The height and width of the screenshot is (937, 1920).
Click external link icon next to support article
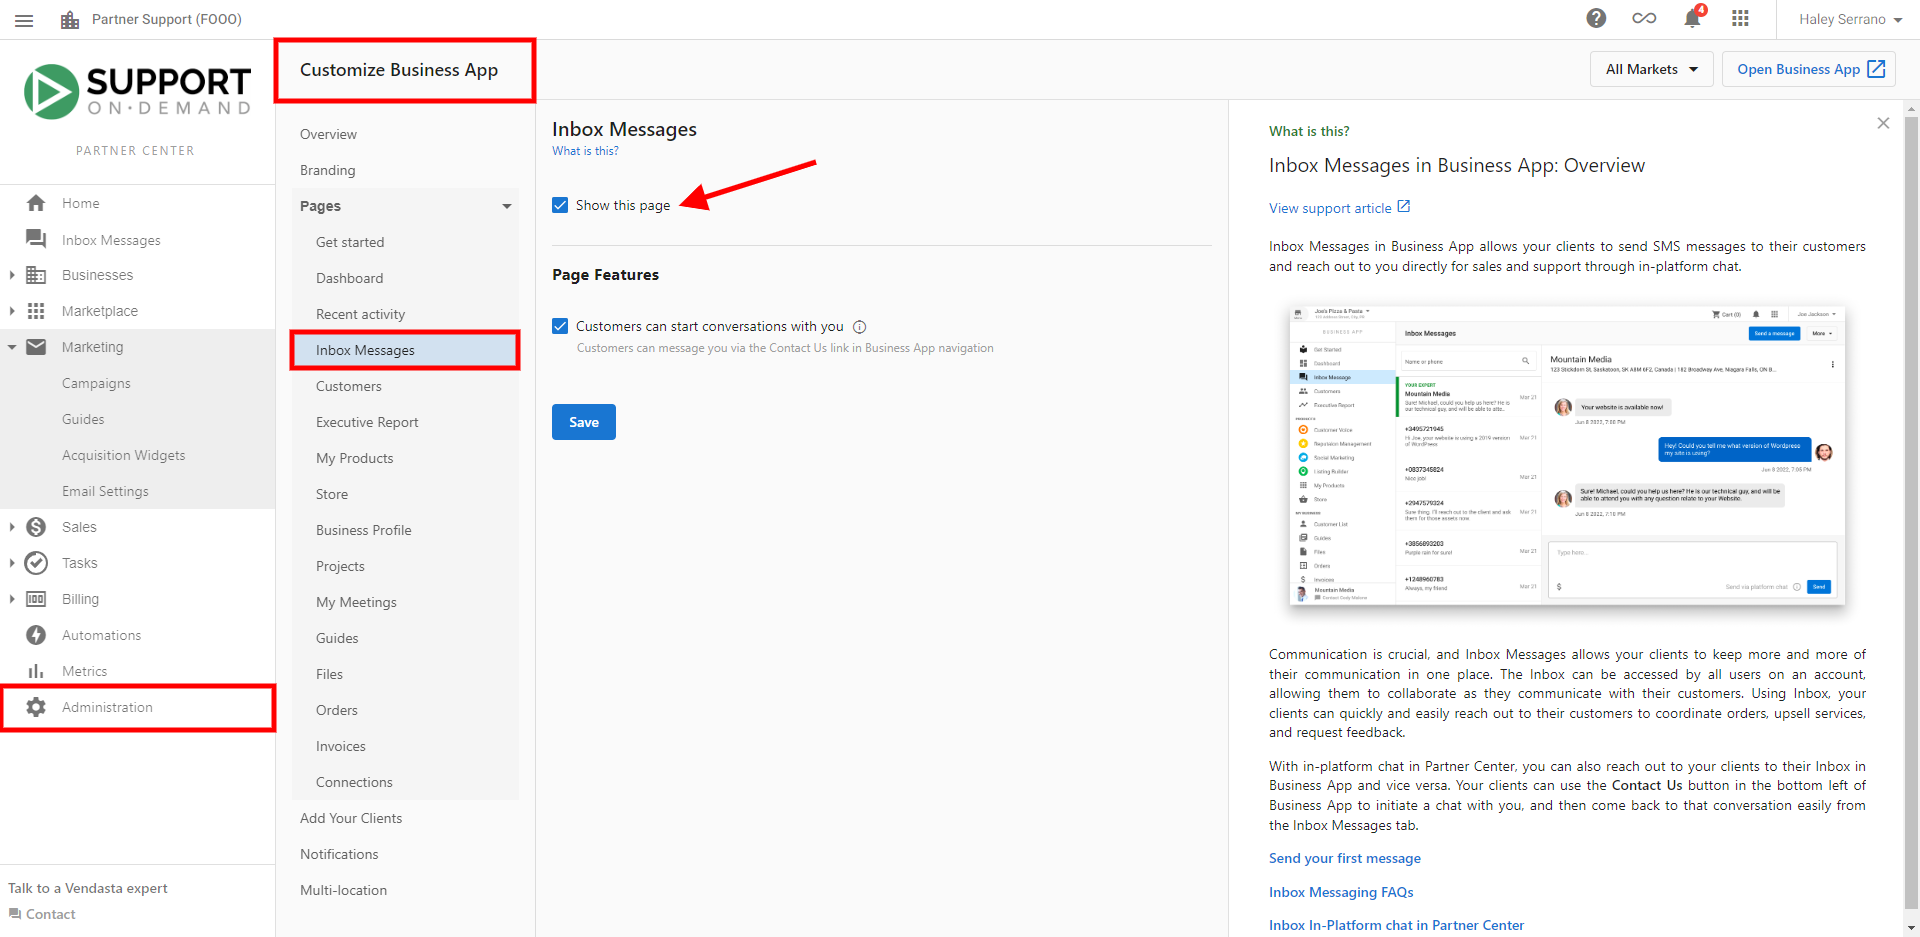1404,207
